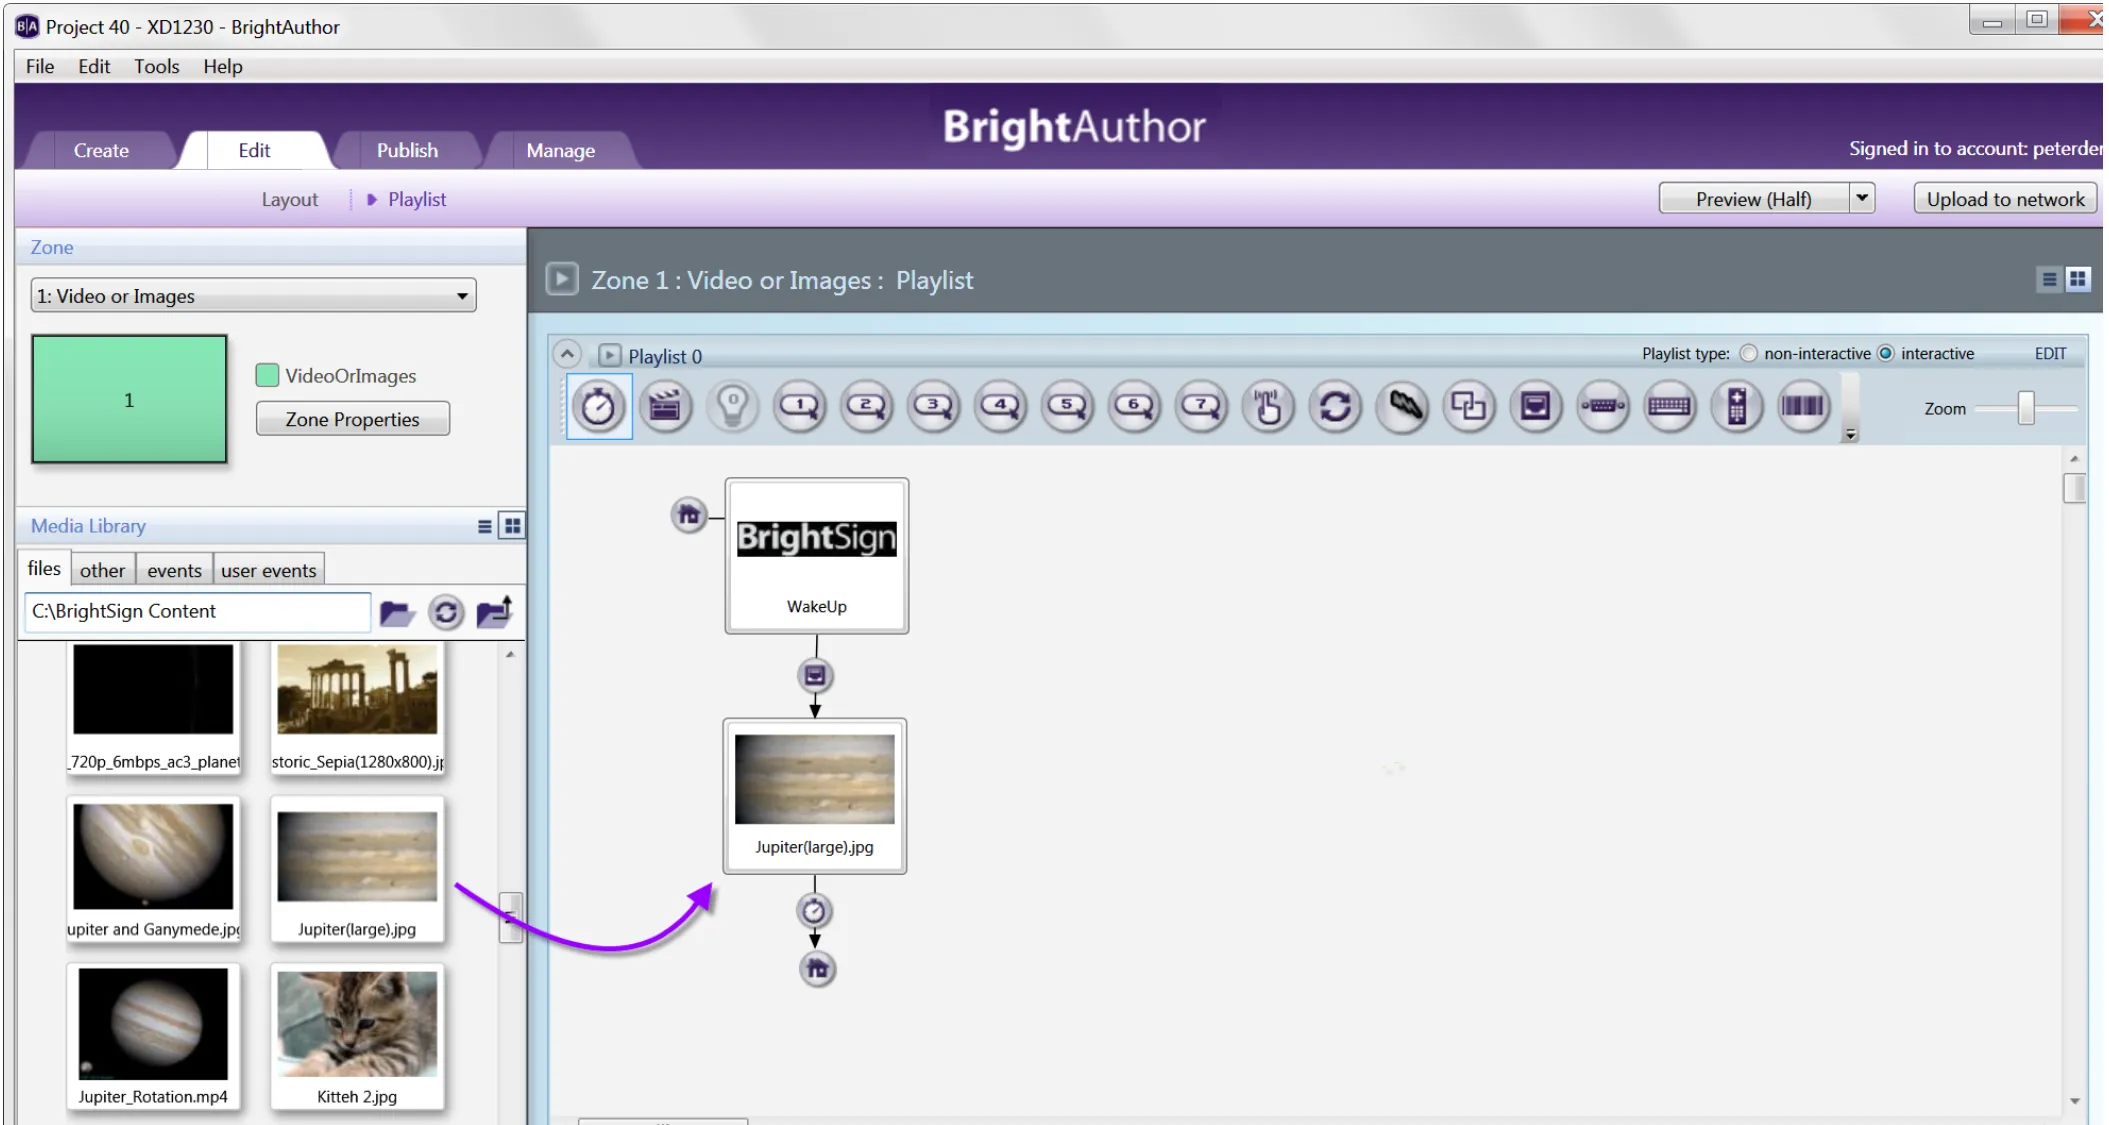2109x1125 pixels.
Task: Select the media end clapperboard event
Action: click(665, 407)
